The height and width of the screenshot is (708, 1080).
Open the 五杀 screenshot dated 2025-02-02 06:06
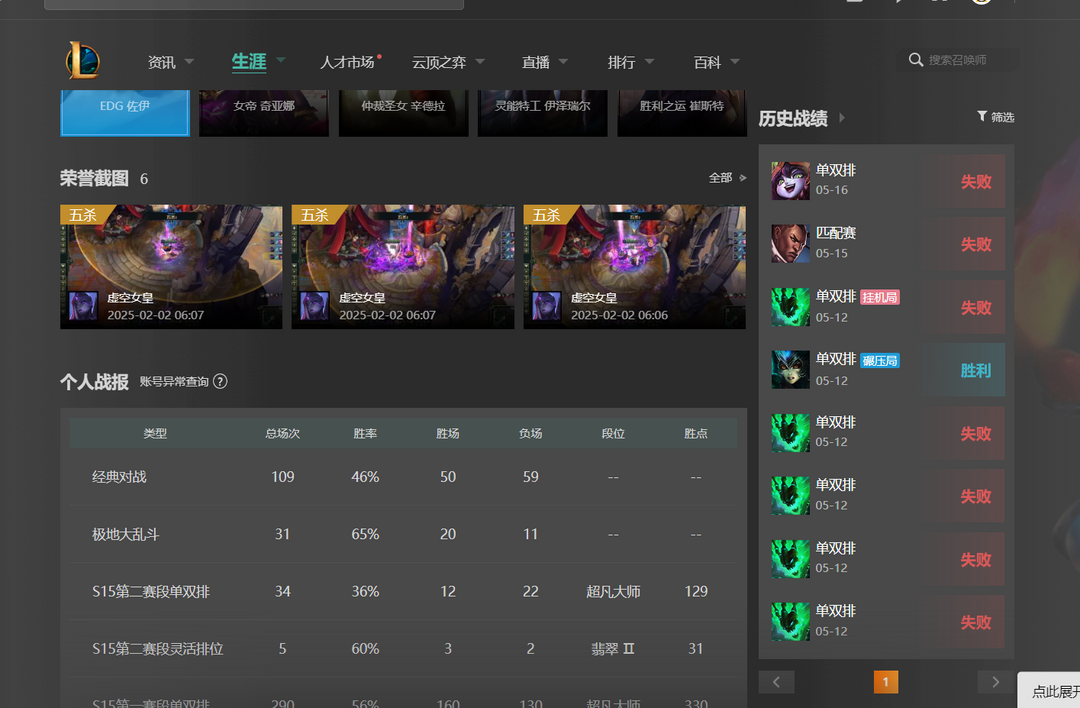pos(634,267)
